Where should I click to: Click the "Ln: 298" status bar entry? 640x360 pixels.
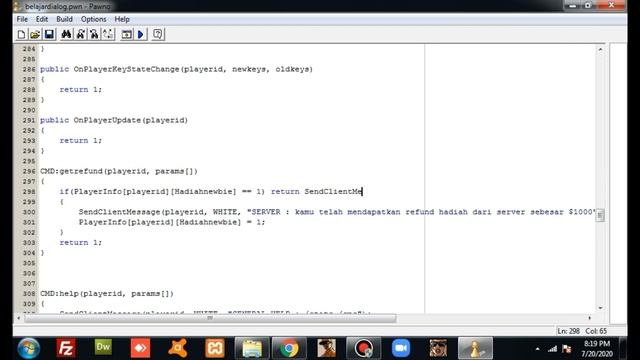click(x=568, y=331)
